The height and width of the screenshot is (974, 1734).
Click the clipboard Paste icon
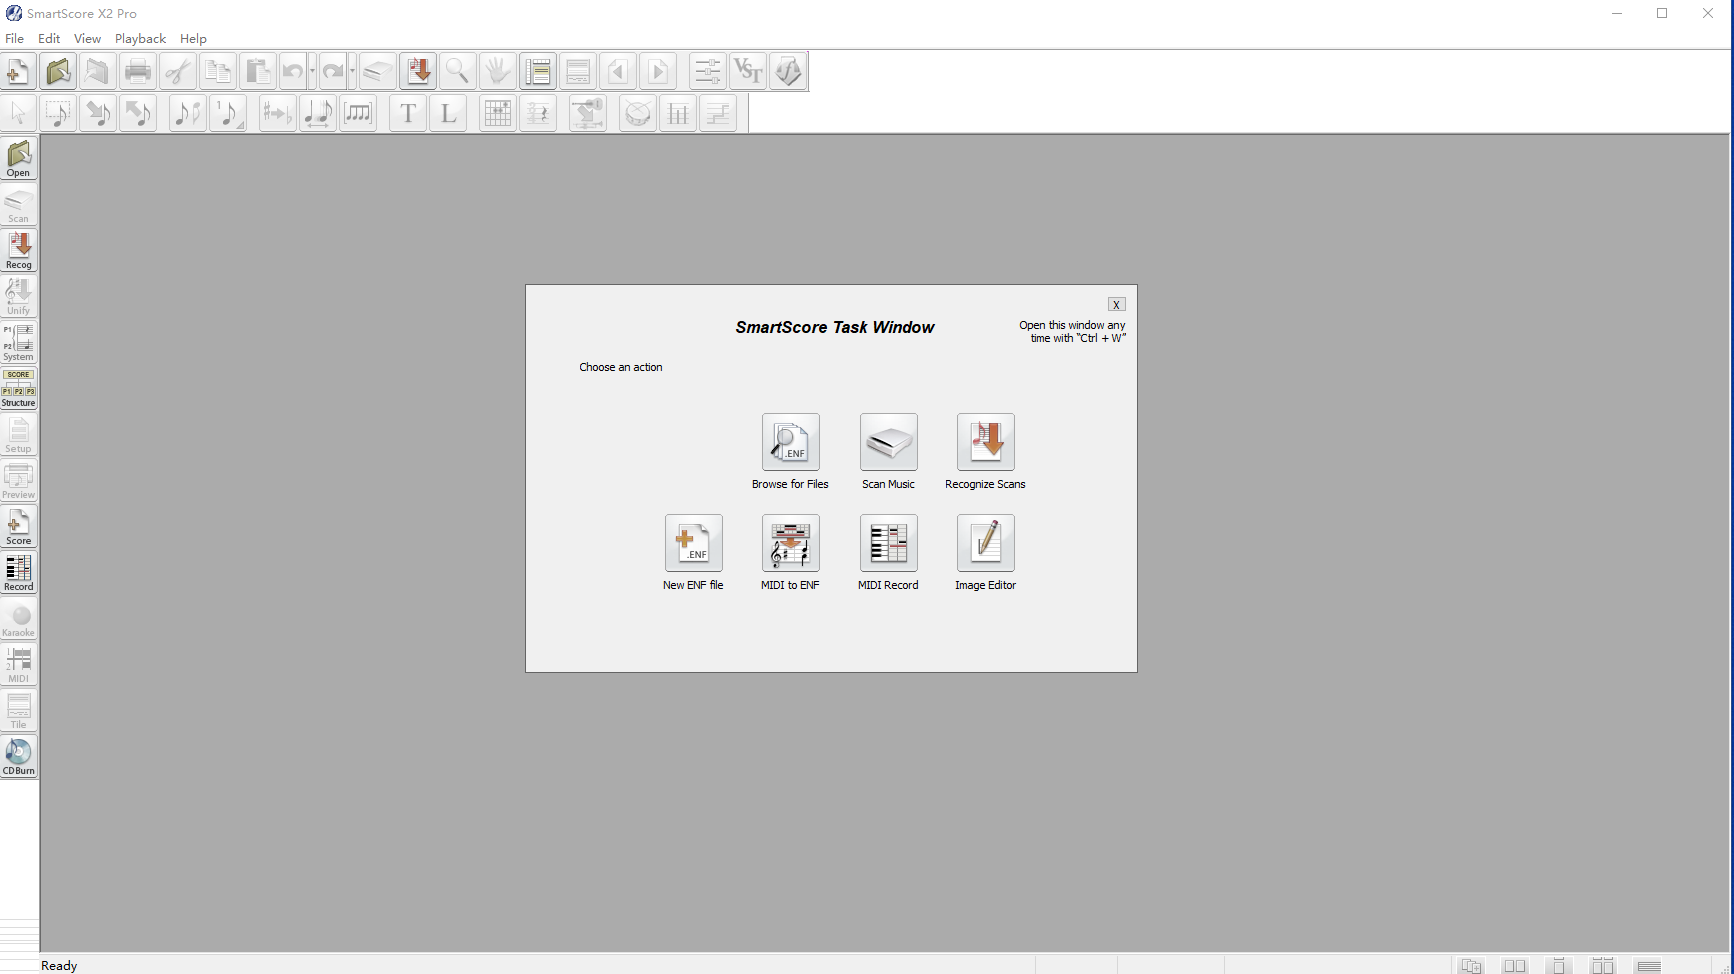tap(258, 71)
